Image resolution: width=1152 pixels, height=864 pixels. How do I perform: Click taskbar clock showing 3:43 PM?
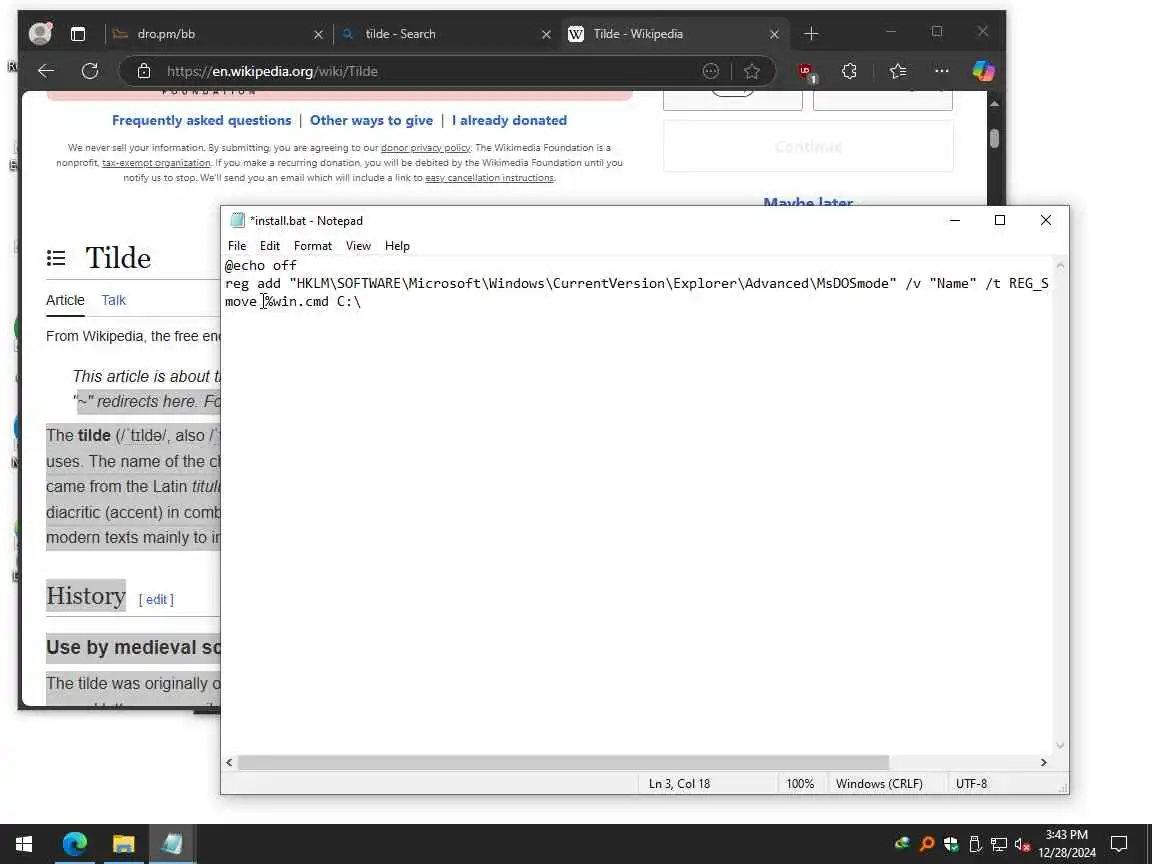tap(1067, 844)
